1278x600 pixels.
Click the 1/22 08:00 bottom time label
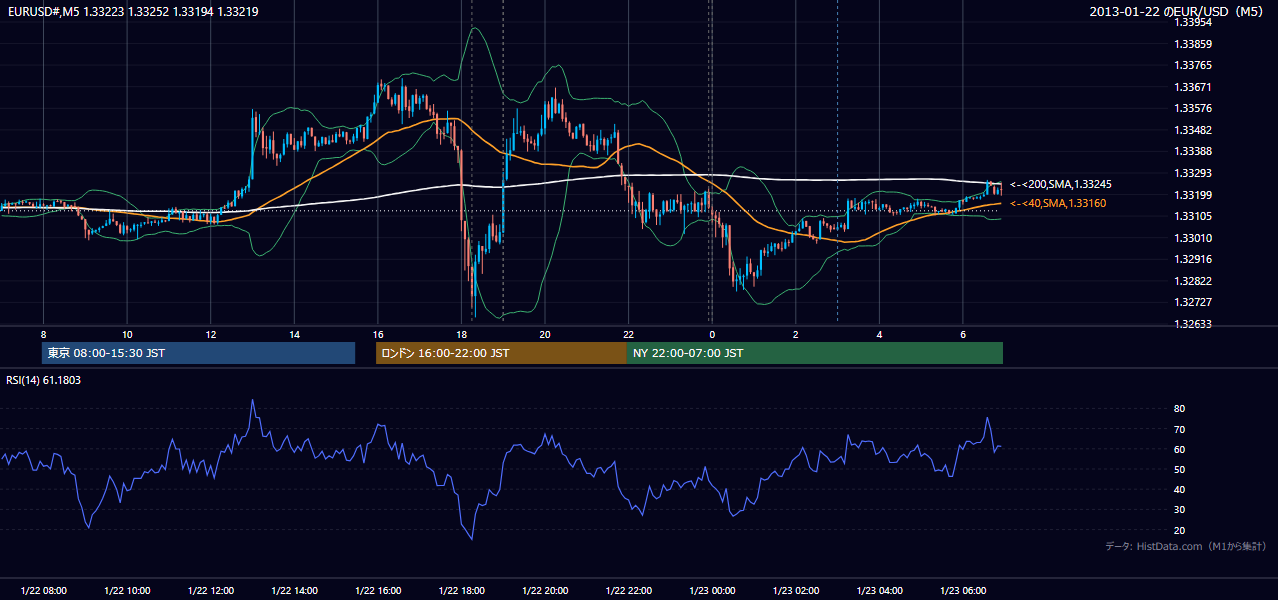[x=43, y=591]
